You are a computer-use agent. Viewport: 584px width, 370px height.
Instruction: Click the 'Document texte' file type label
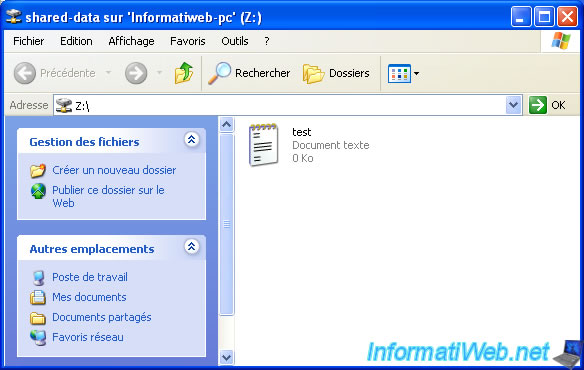[331, 145]
